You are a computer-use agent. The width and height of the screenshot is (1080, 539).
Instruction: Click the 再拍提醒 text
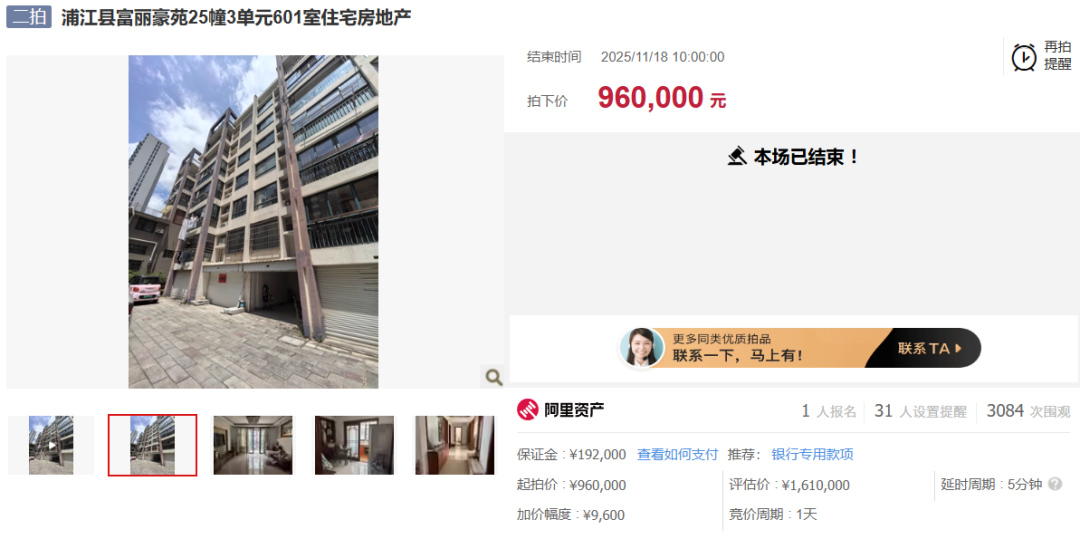coord(1058,56)
